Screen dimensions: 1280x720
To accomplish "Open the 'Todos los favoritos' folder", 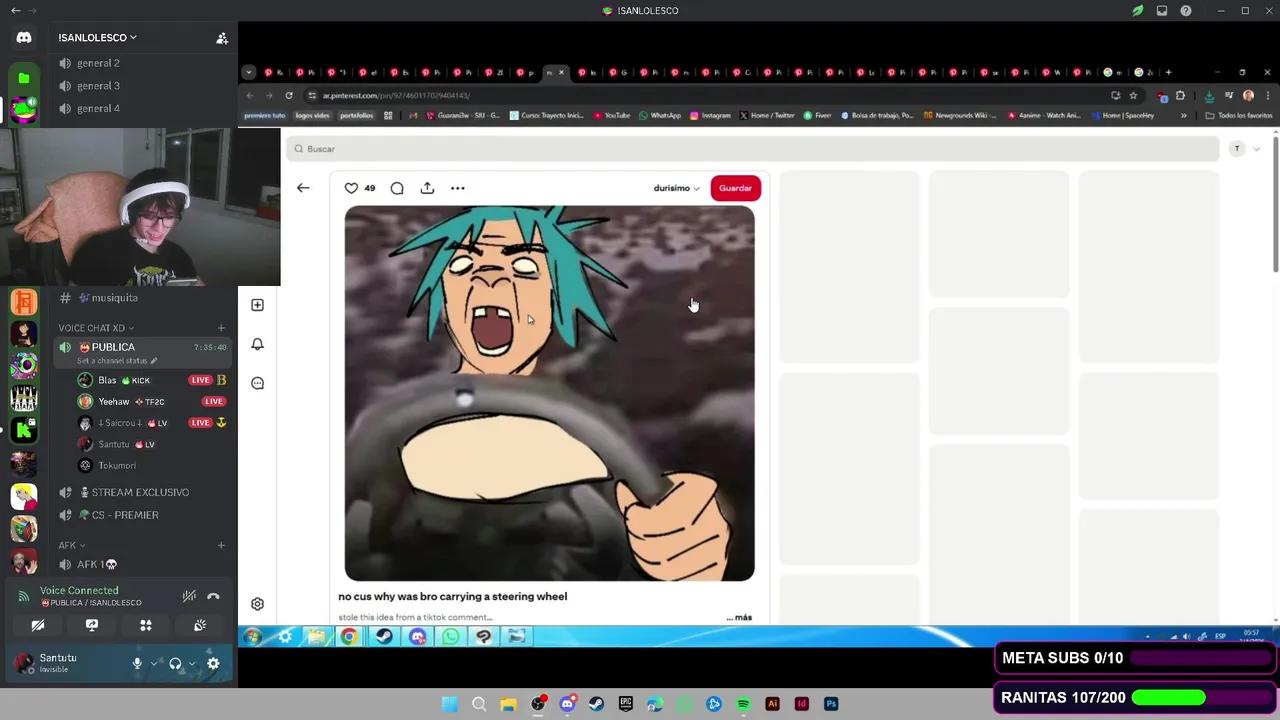I will pyautogui.click(x=1239, y=115).
